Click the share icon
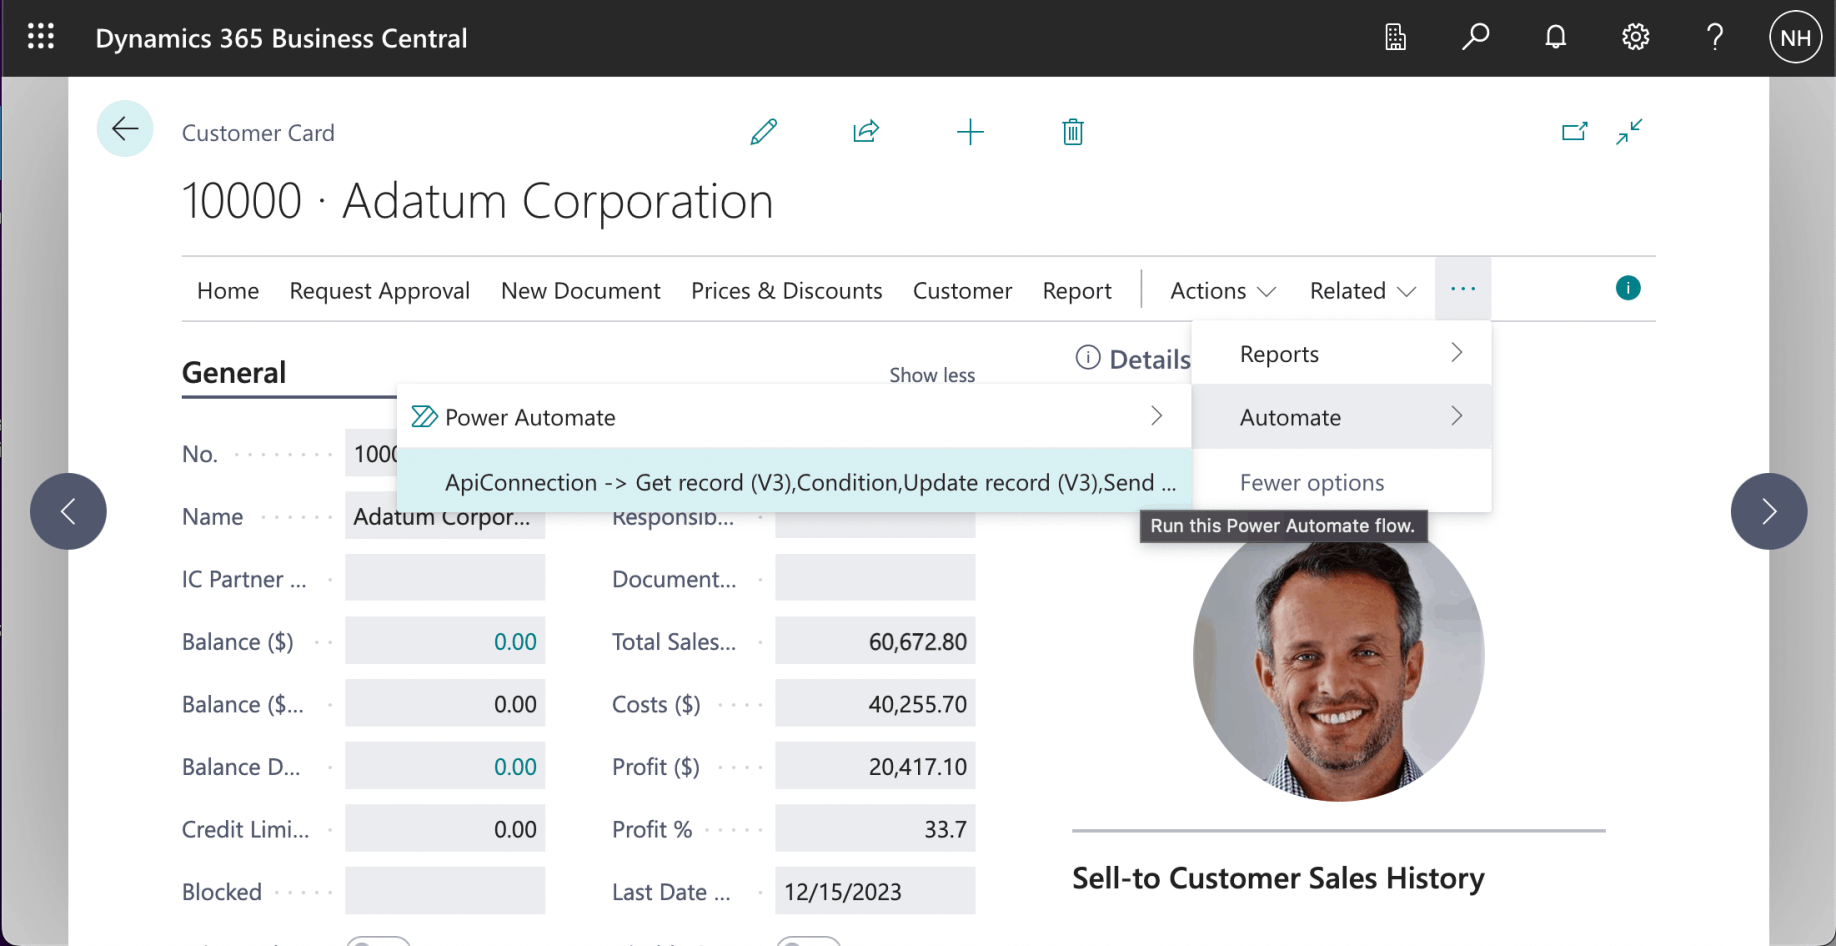1836x946 pixels. (x=866, y=132)
